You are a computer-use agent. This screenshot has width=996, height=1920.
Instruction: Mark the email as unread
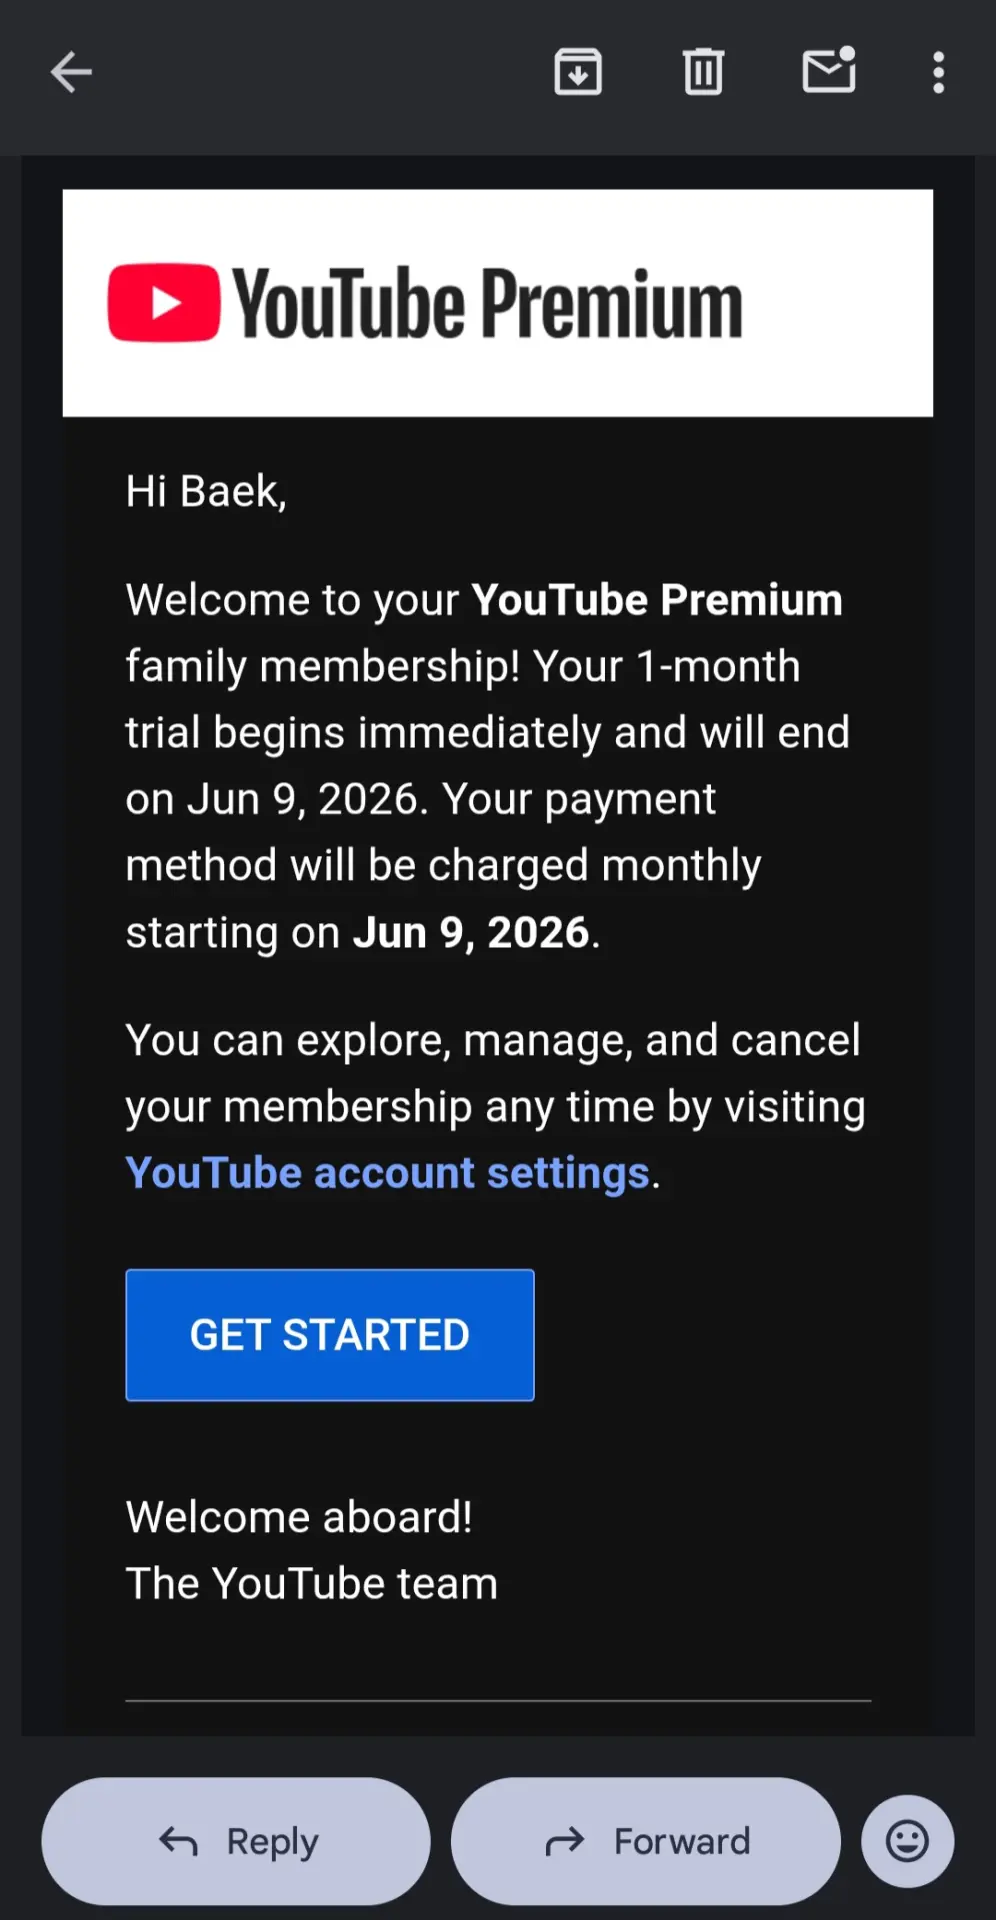pos(829,70)
